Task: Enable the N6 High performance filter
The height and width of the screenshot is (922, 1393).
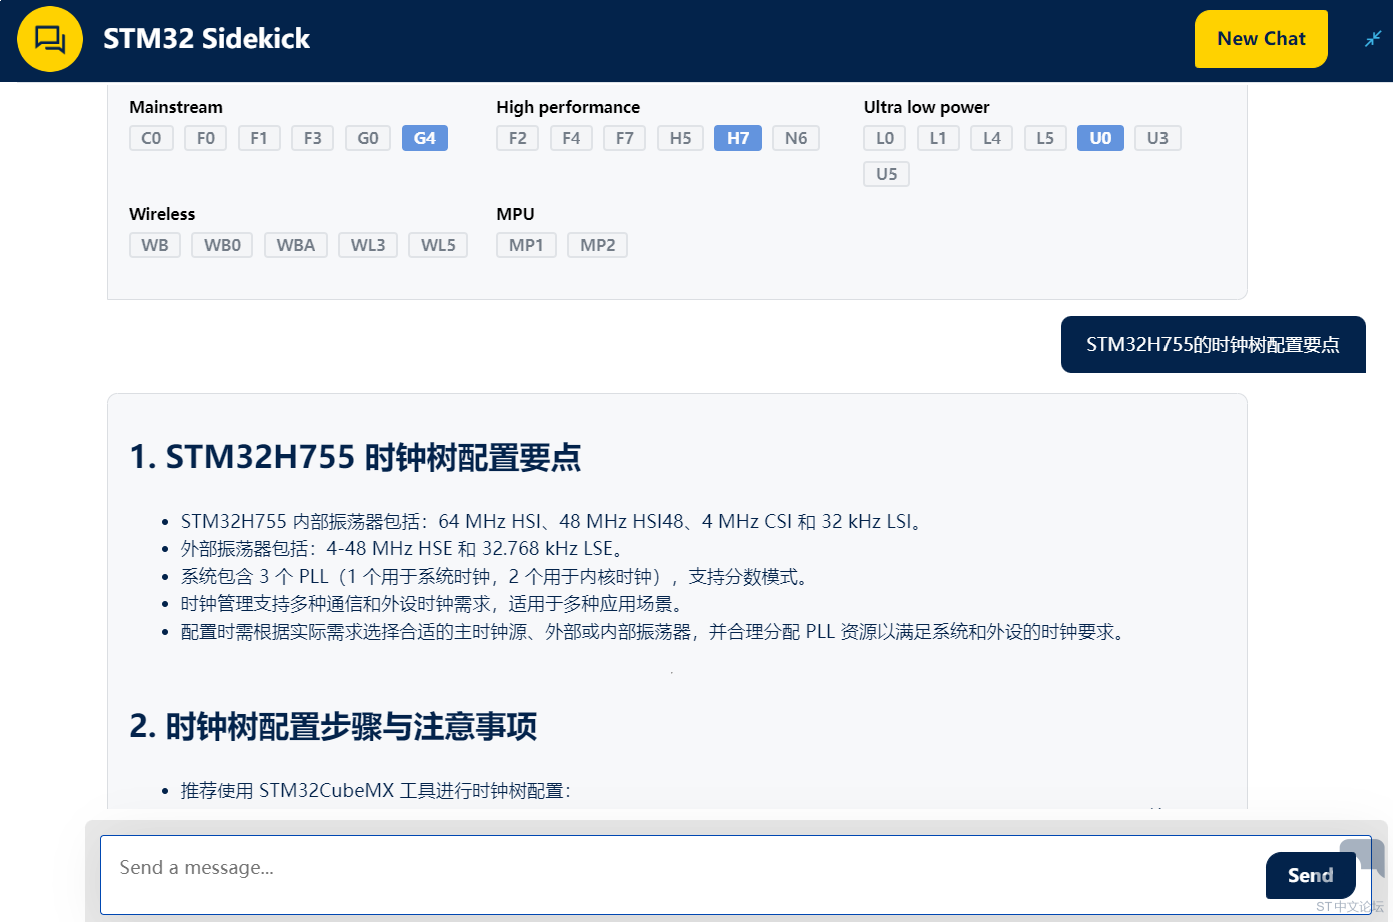Action: pyautogui.click(x=795, y=137)
